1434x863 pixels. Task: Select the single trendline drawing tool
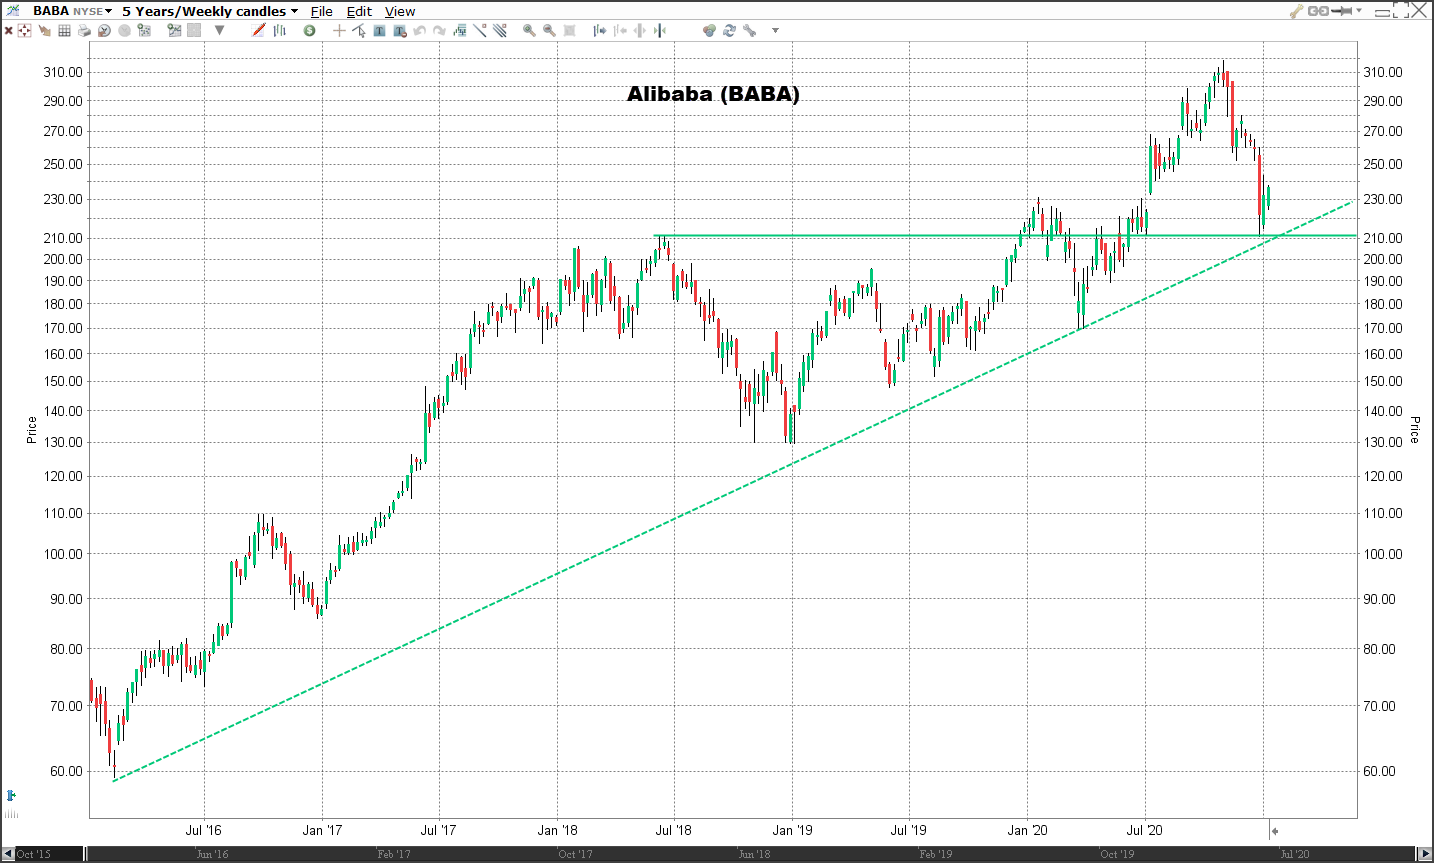[x=480, y=30]
